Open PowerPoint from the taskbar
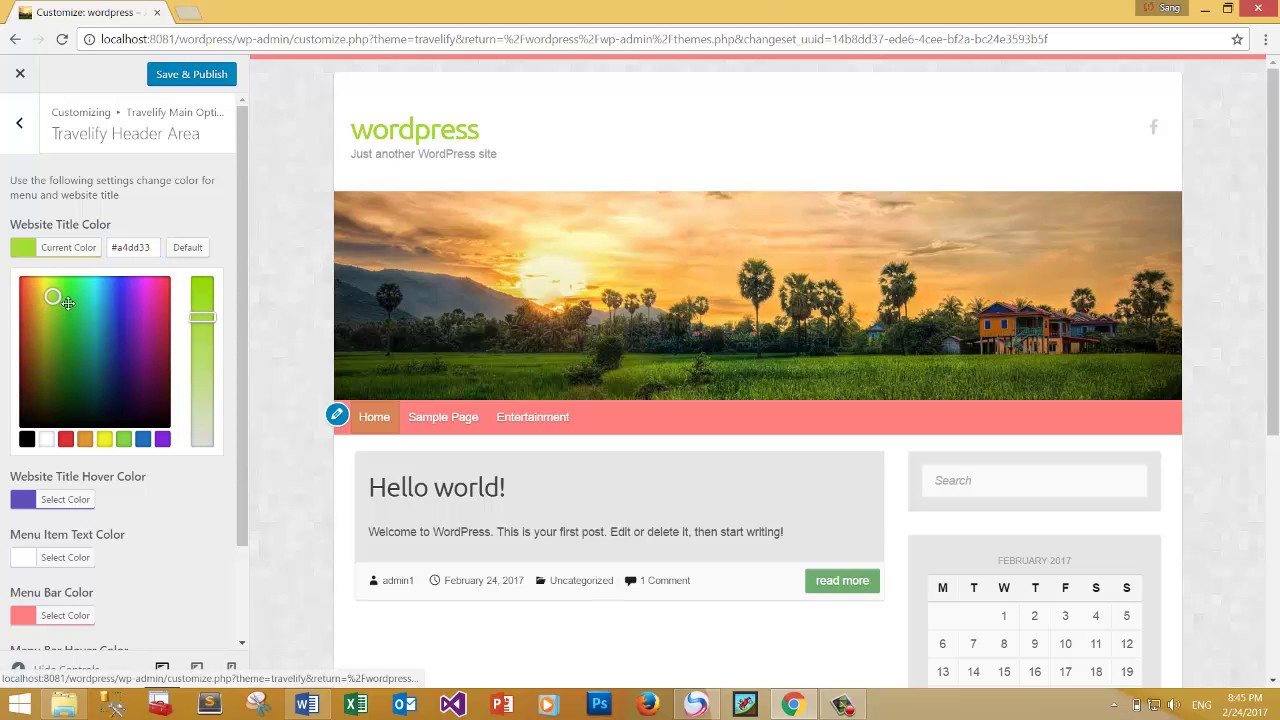 coord(502,704)
